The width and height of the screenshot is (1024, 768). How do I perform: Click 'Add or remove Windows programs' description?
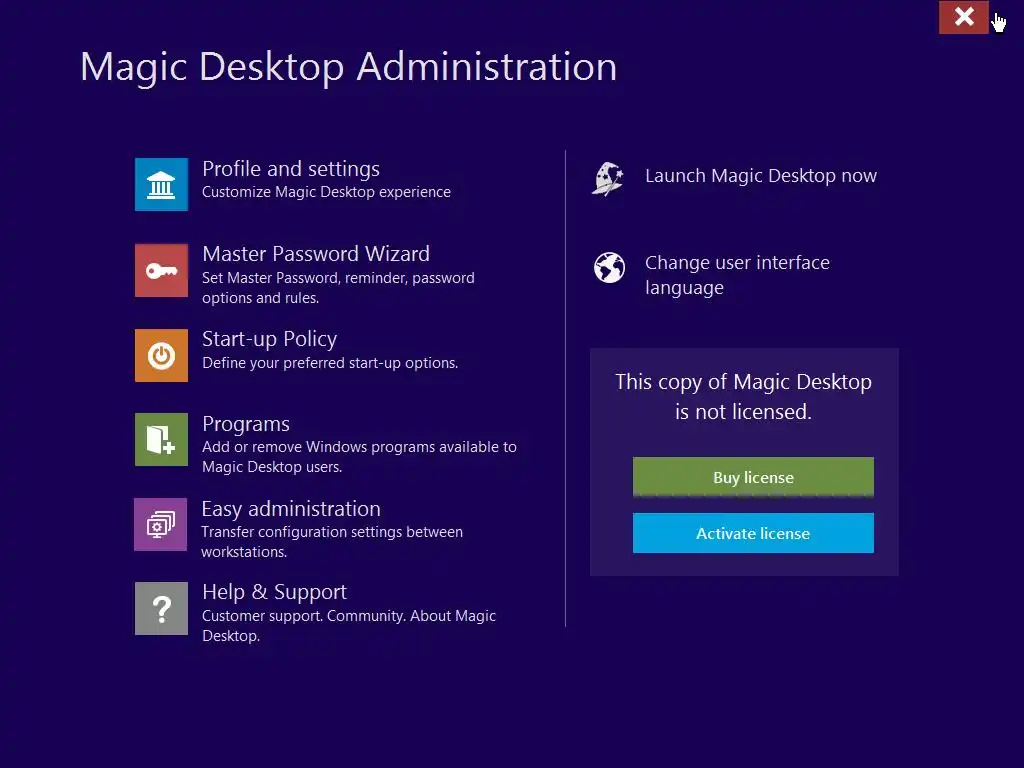click(359, 456)
